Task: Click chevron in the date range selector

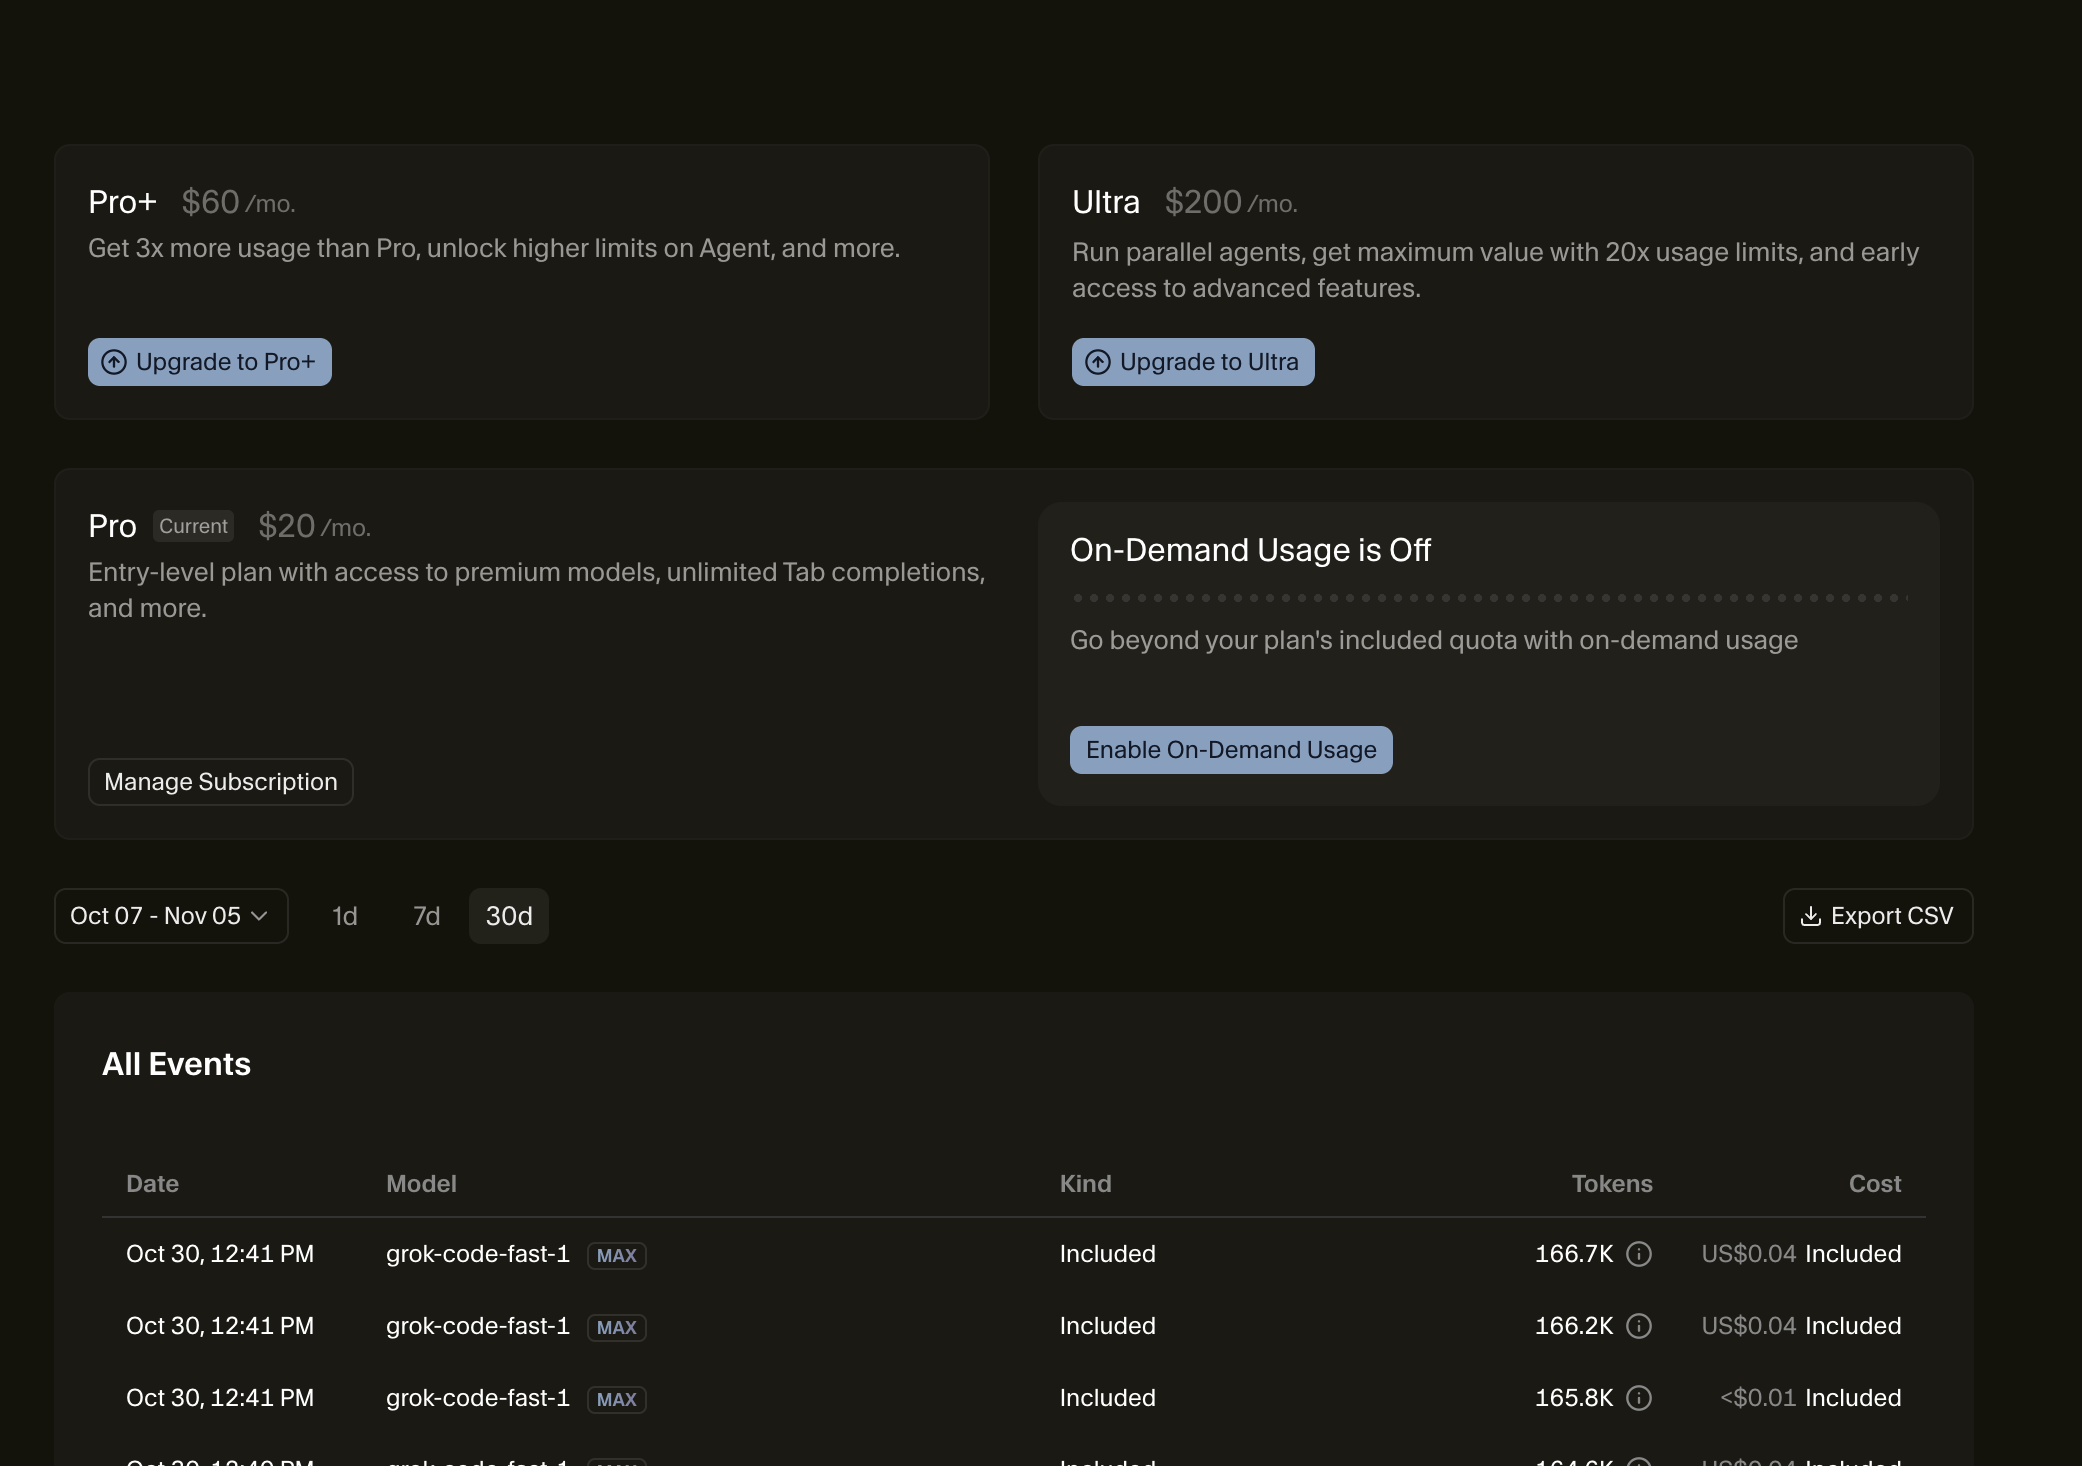Action: 259,916
